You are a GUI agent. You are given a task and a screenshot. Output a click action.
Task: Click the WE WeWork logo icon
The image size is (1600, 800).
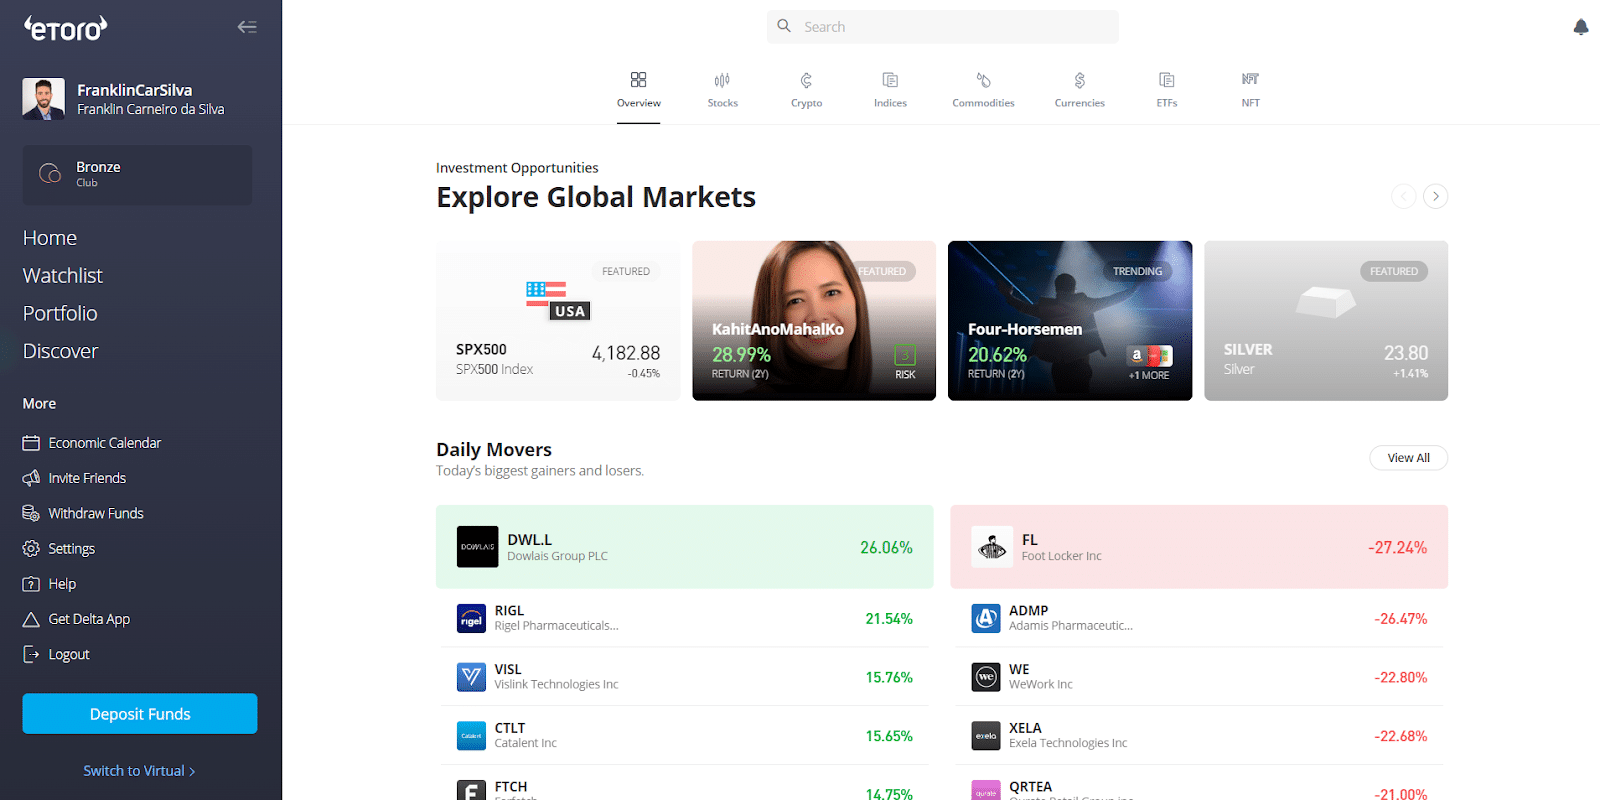point(986,677)
